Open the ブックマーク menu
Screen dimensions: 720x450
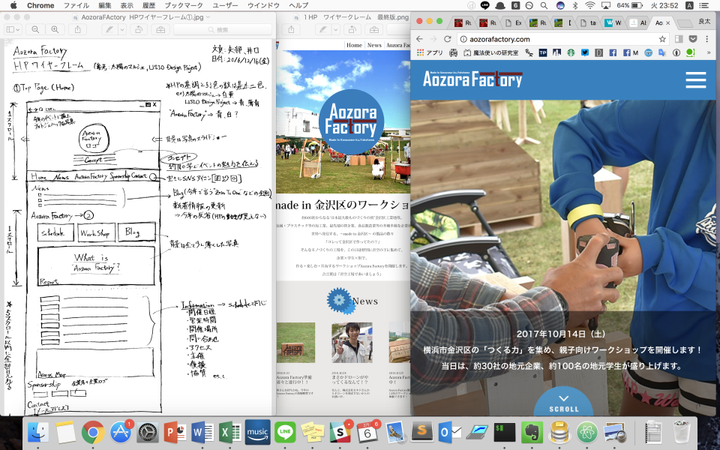[184, 6]
